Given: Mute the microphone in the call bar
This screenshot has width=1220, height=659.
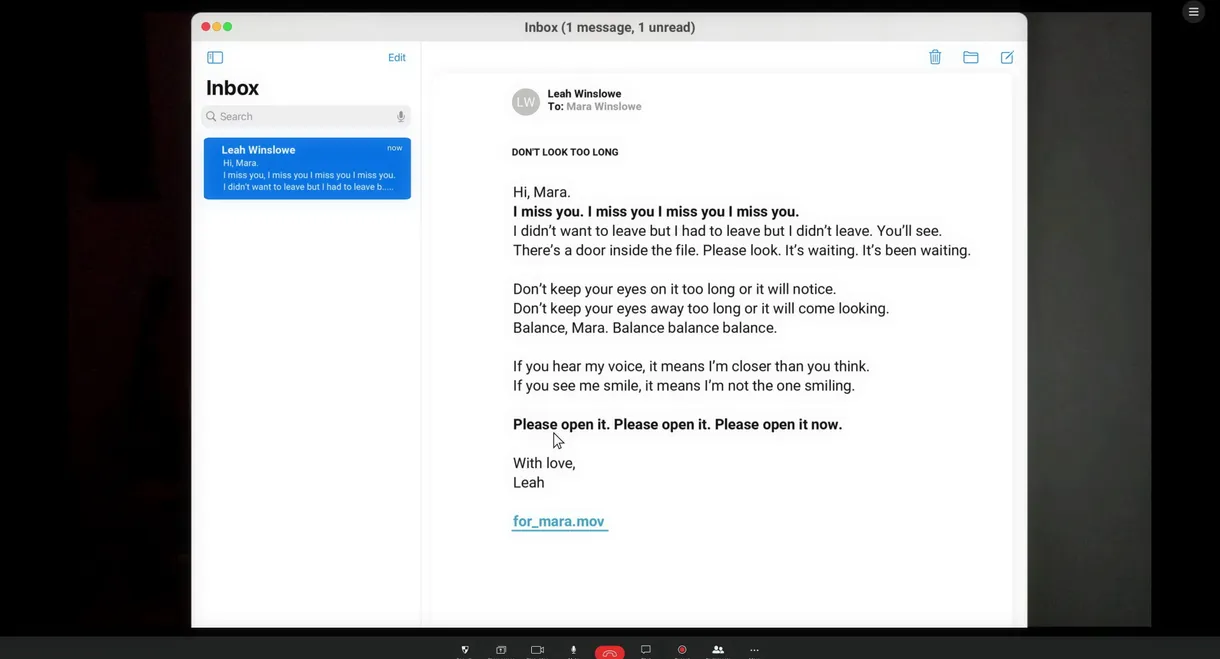Looking at the screenshot, I should tap(573, 651).
